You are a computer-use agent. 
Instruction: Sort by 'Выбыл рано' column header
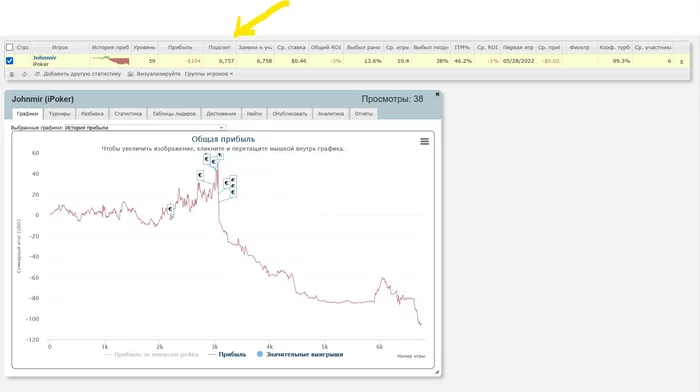pyautogui.click(x=363, y=47)
